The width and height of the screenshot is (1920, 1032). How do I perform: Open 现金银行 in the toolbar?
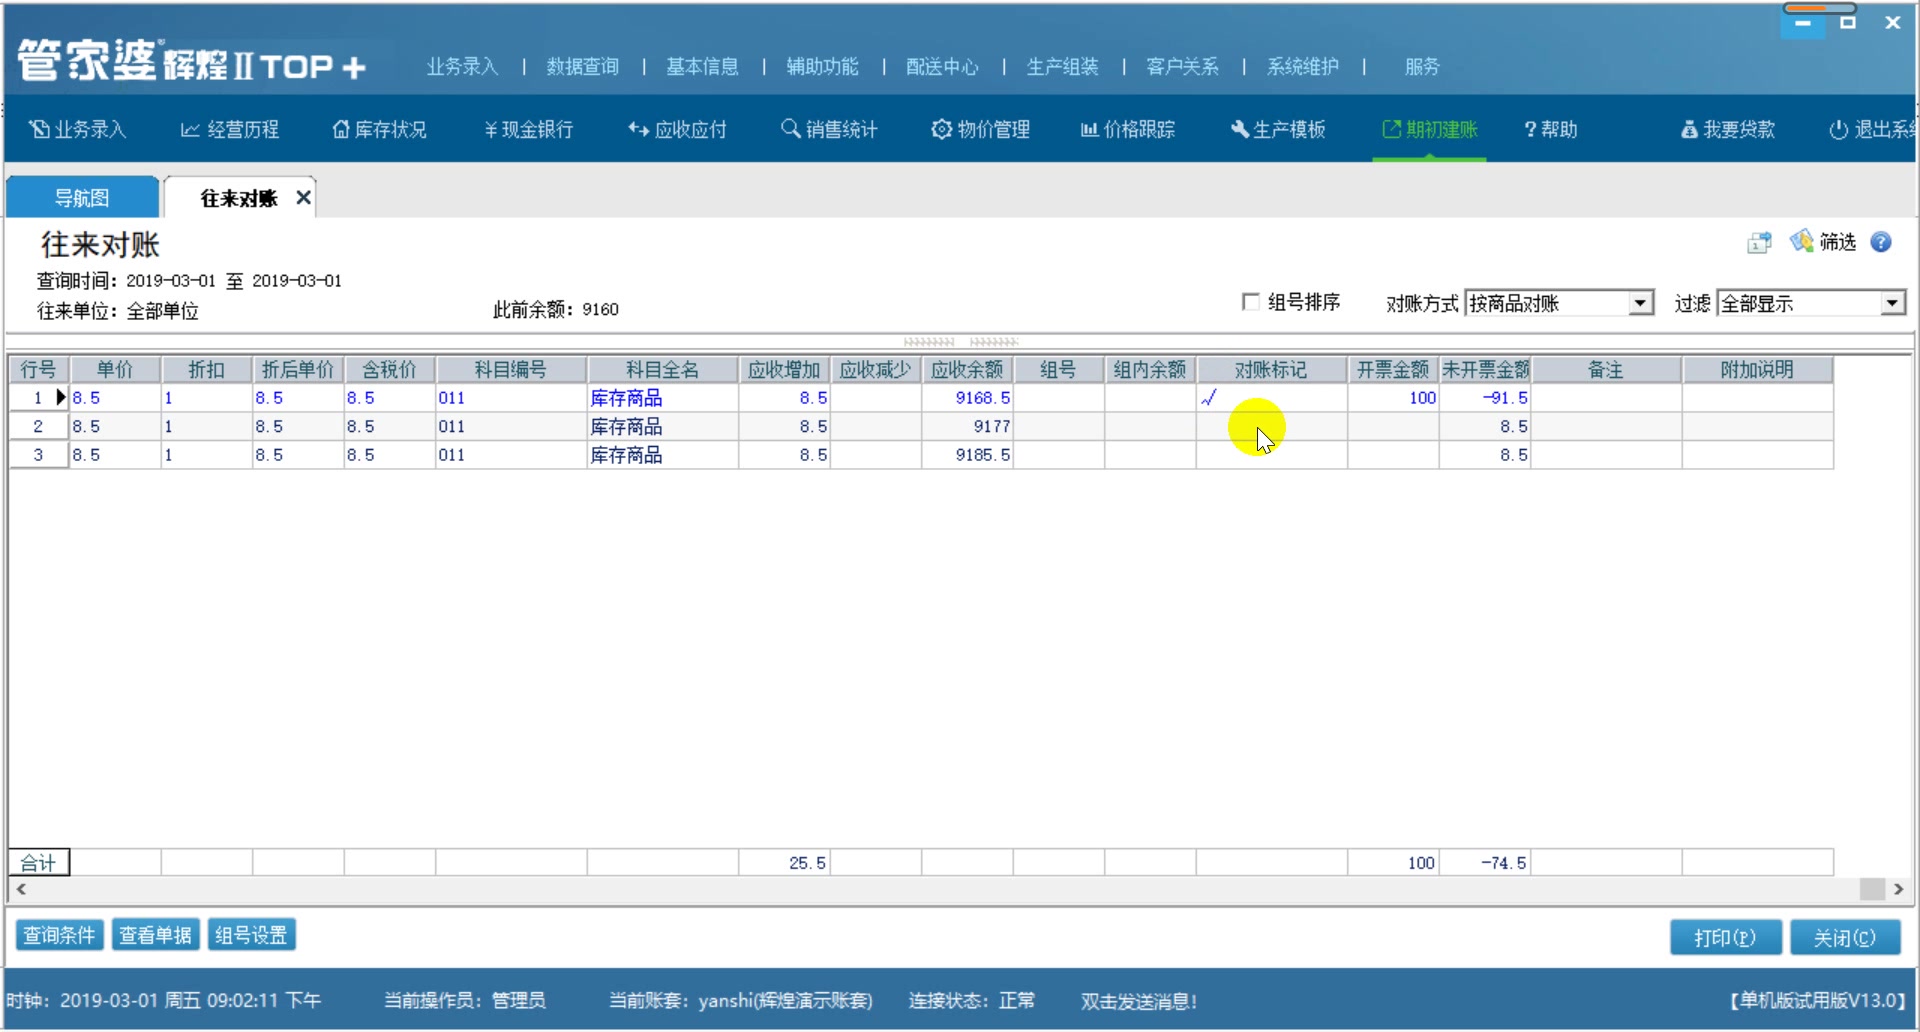tap(529, 130)
